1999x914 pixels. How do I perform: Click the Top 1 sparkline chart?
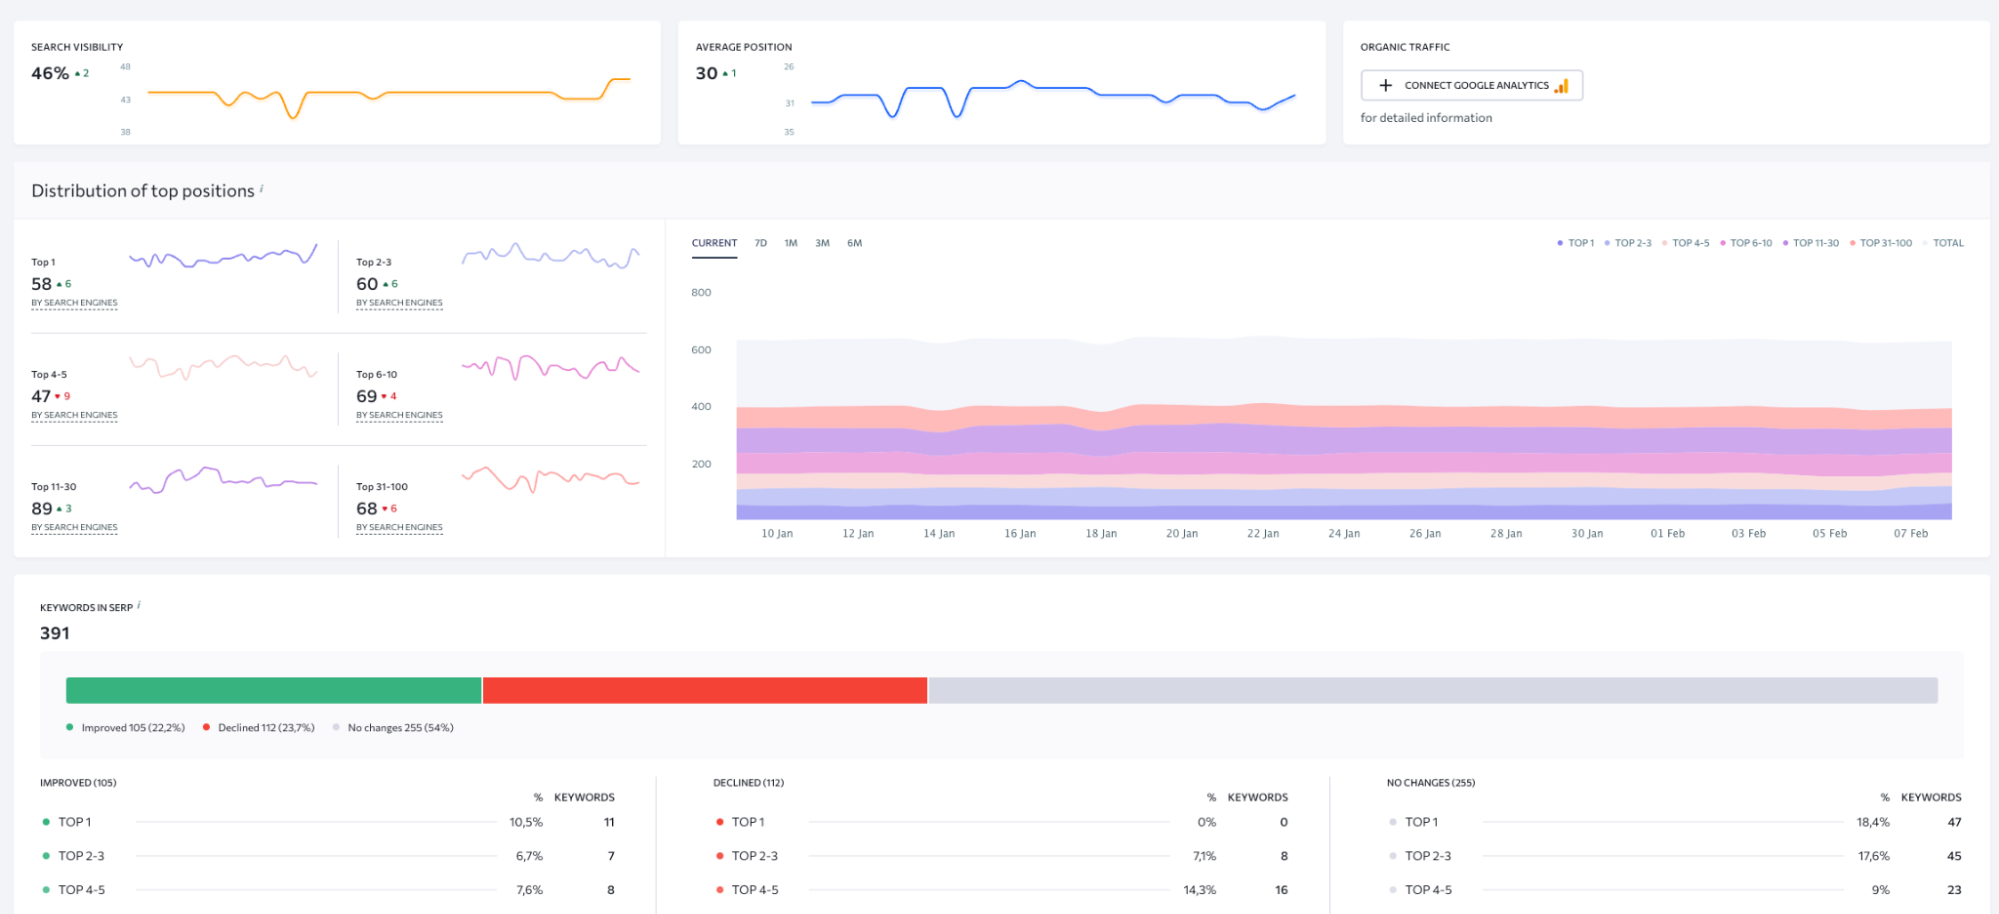[x=223, y=257]
